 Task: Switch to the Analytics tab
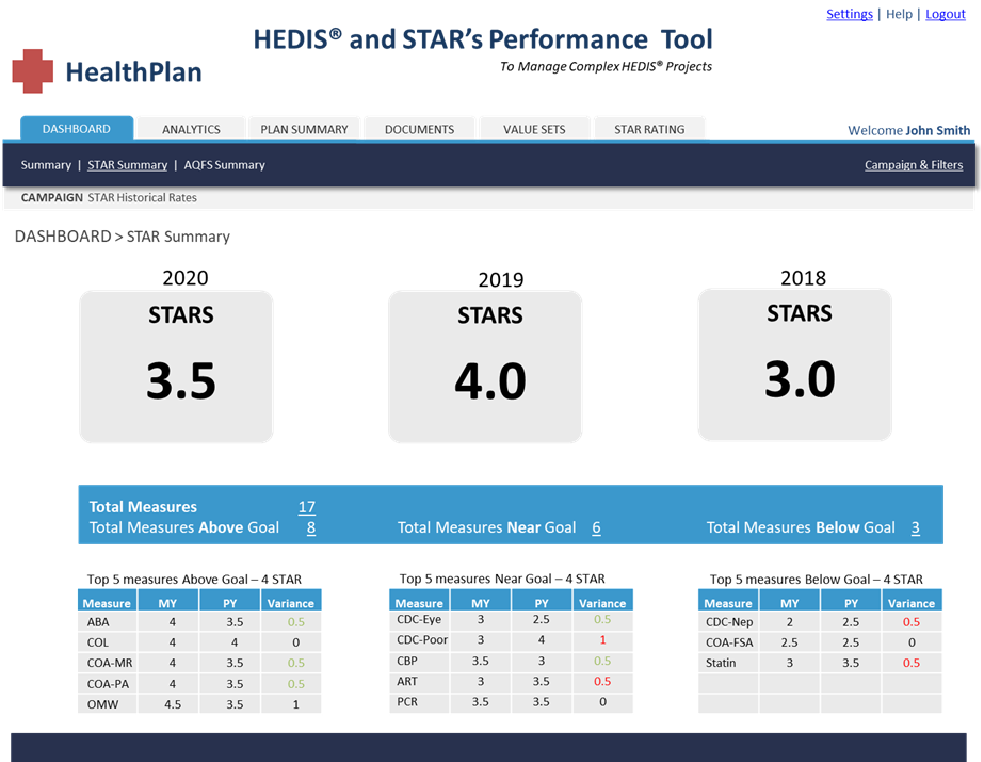pos(191,129)
